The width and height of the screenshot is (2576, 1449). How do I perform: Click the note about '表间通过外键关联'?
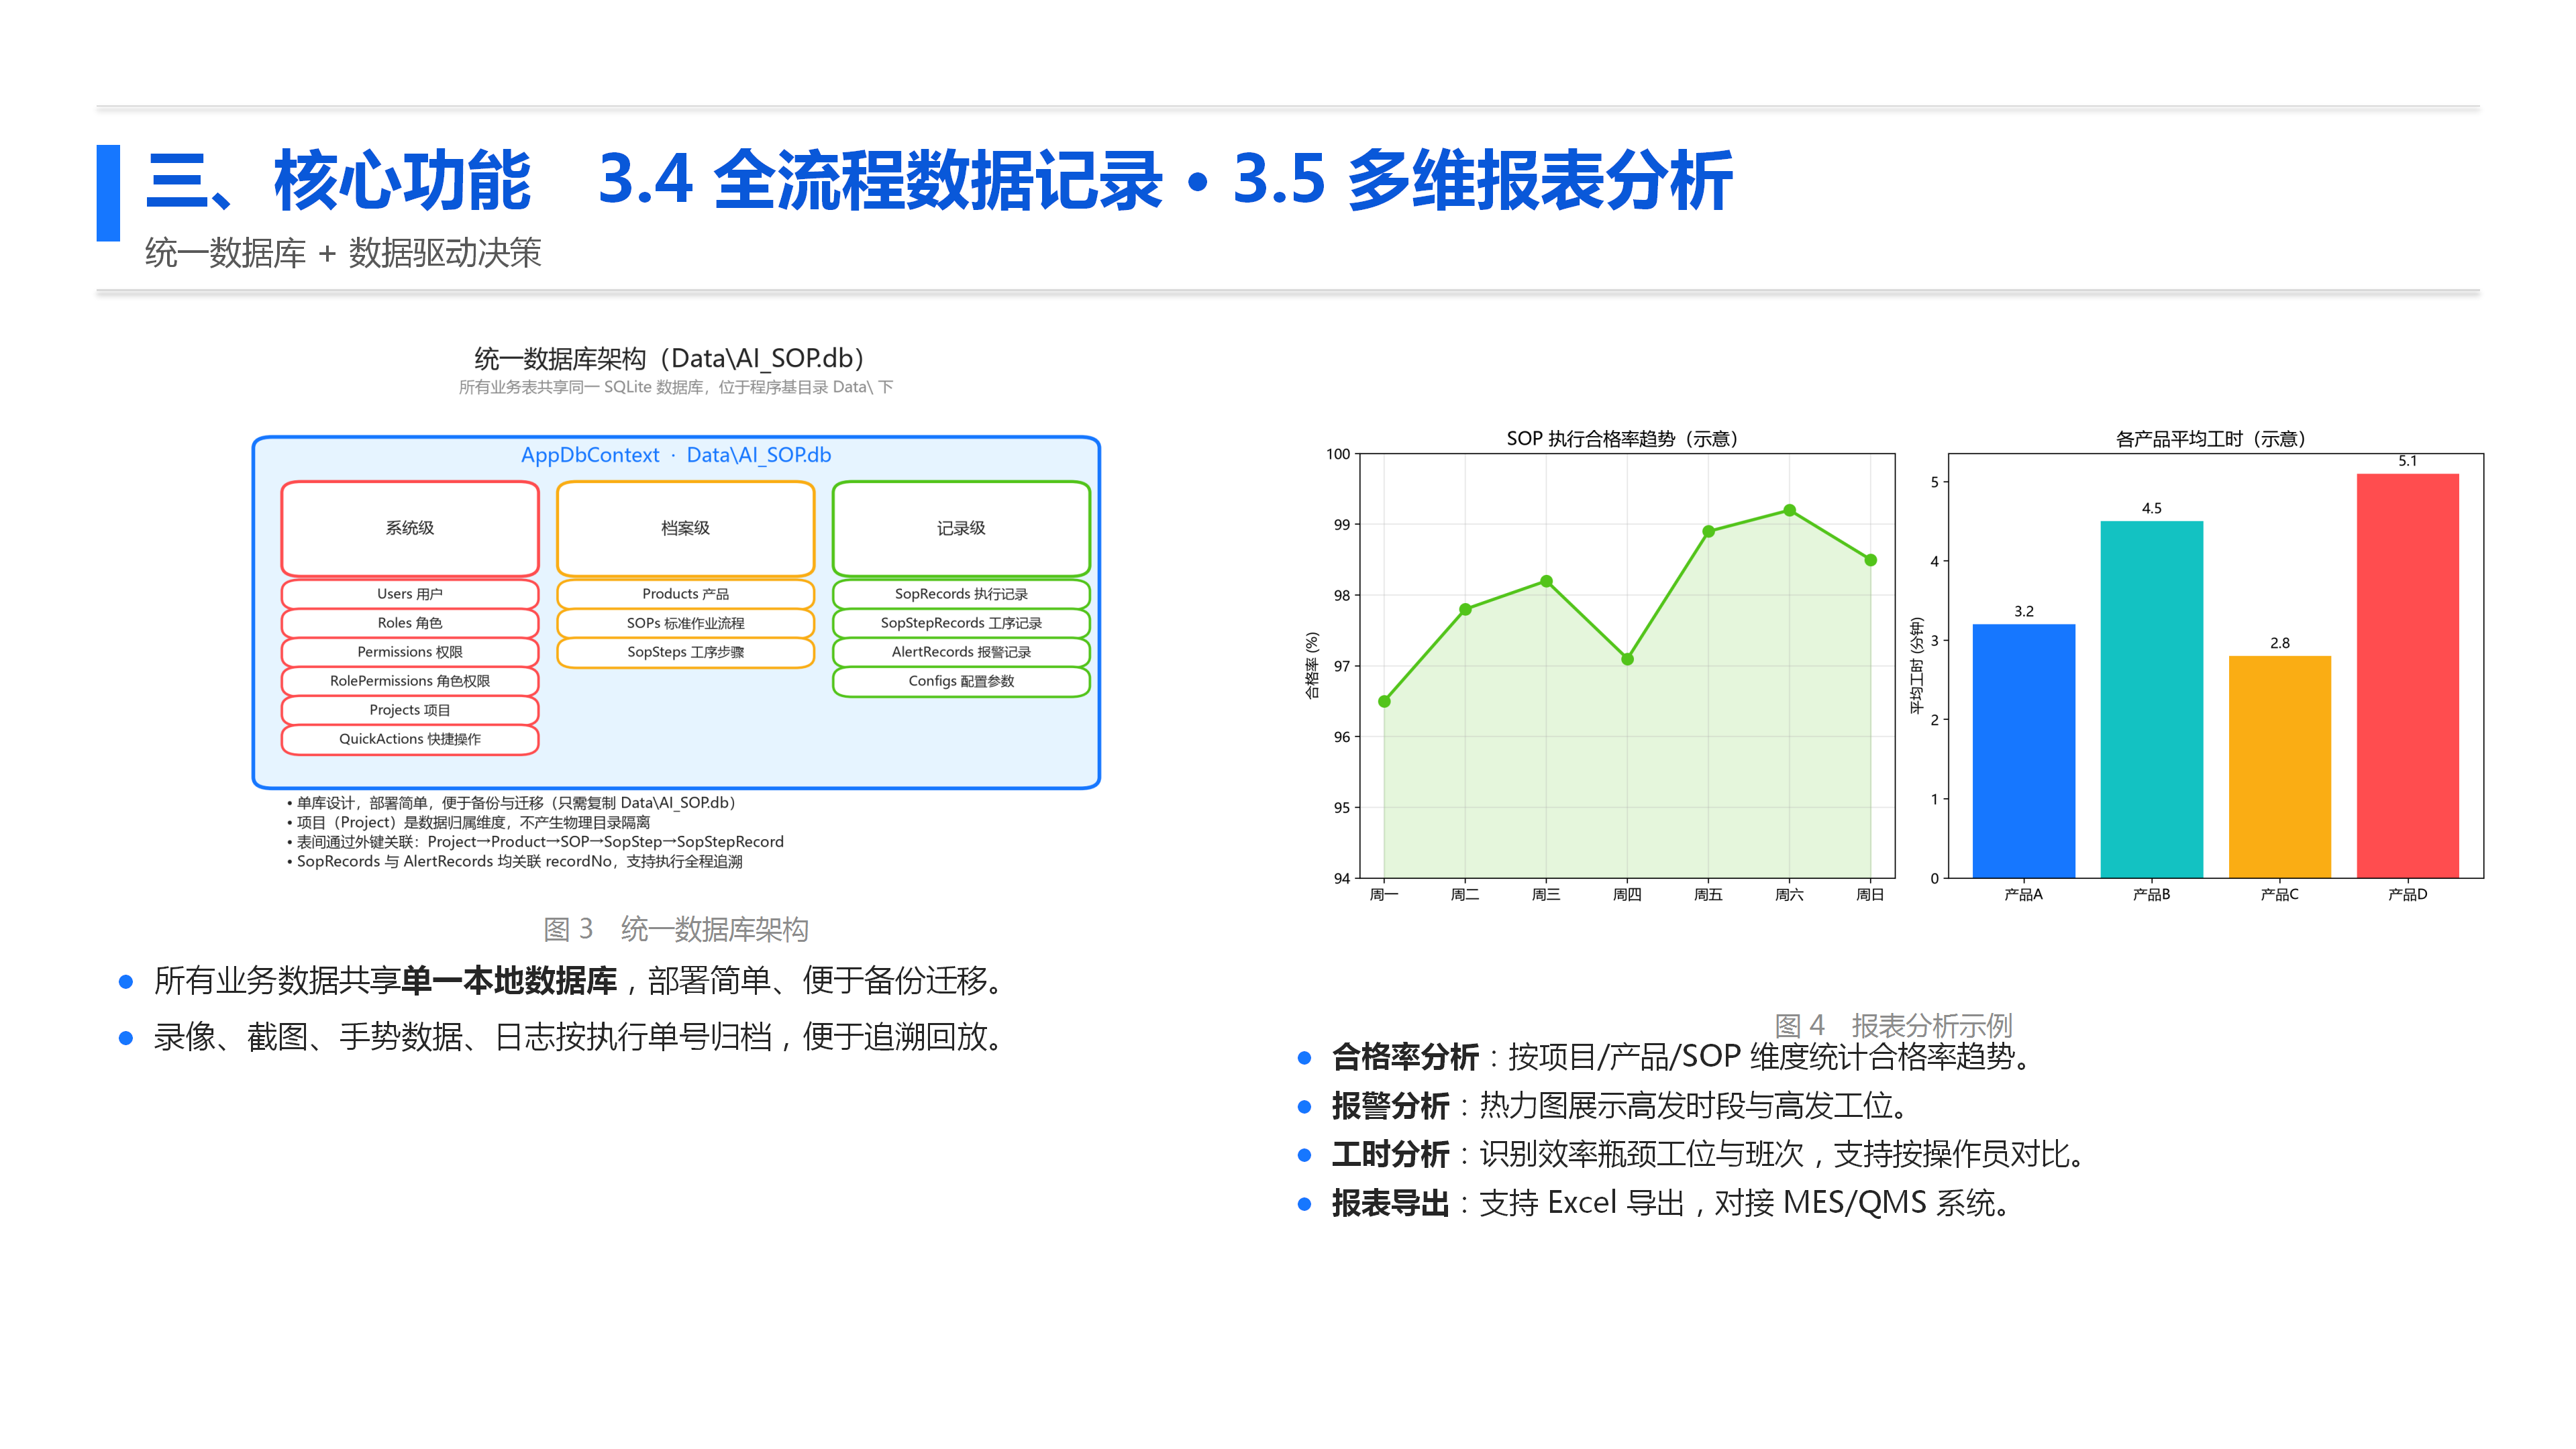pos(536,842)
